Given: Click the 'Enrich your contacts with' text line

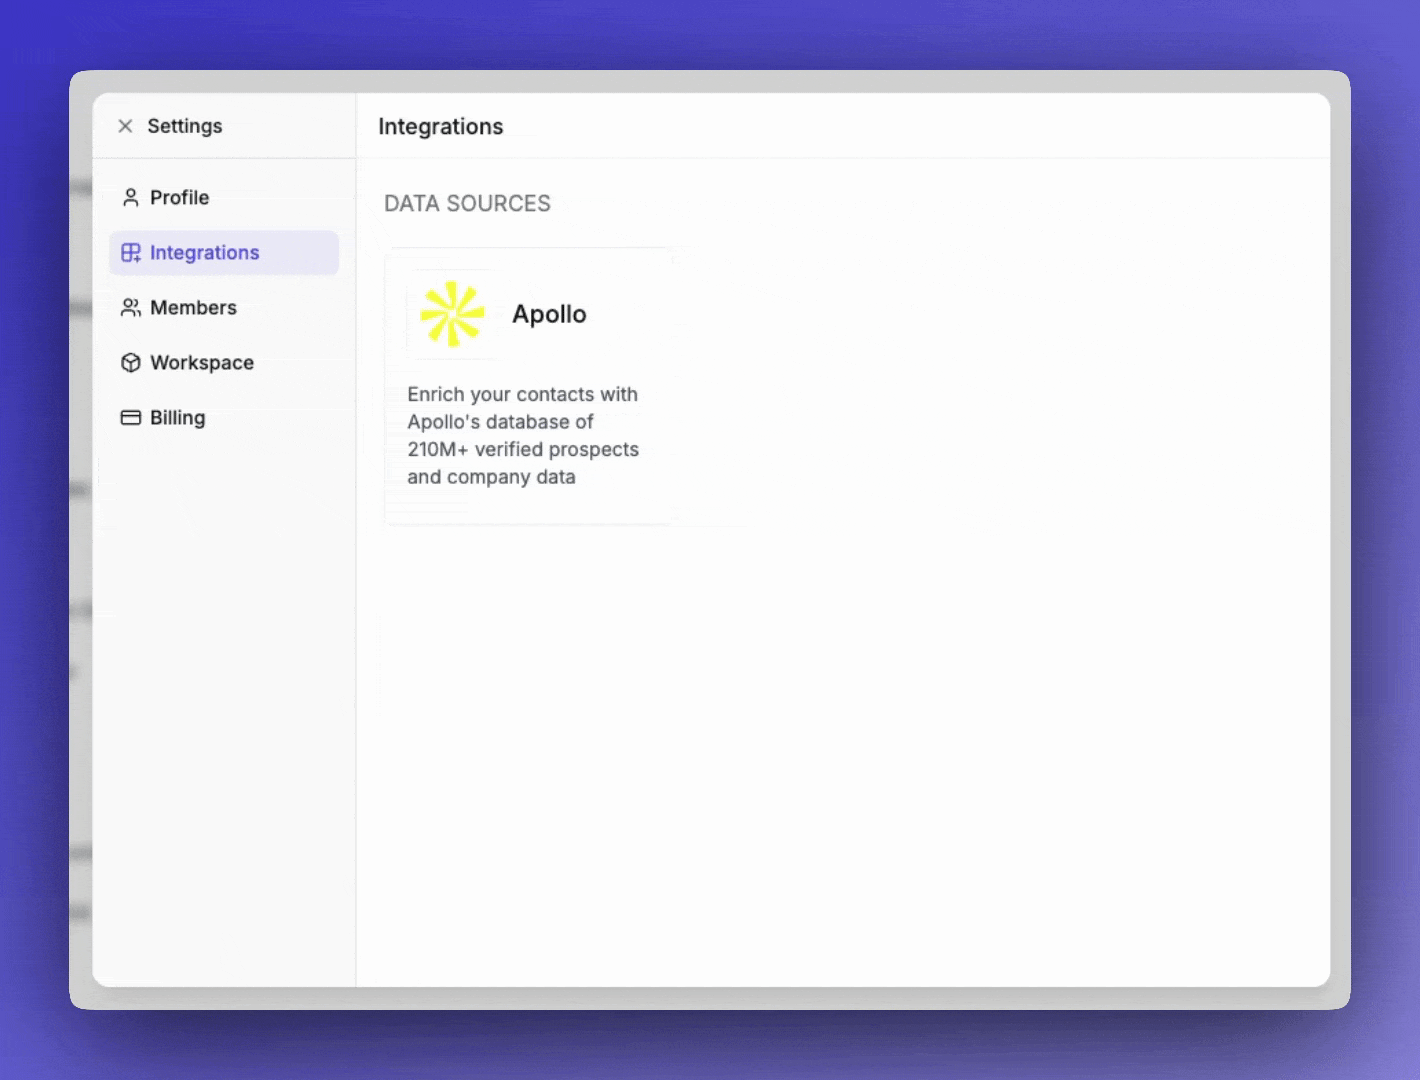Looking at the screenshot, I should pyautogui.click(x=522, y=394).
